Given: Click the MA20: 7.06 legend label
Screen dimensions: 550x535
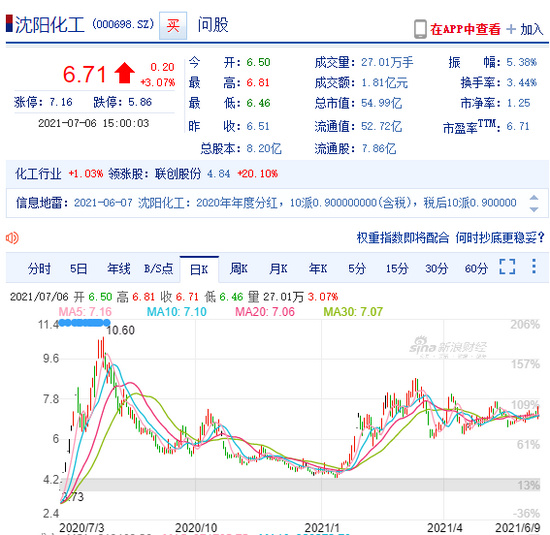Looking at the screenshot, I should 265,312.
